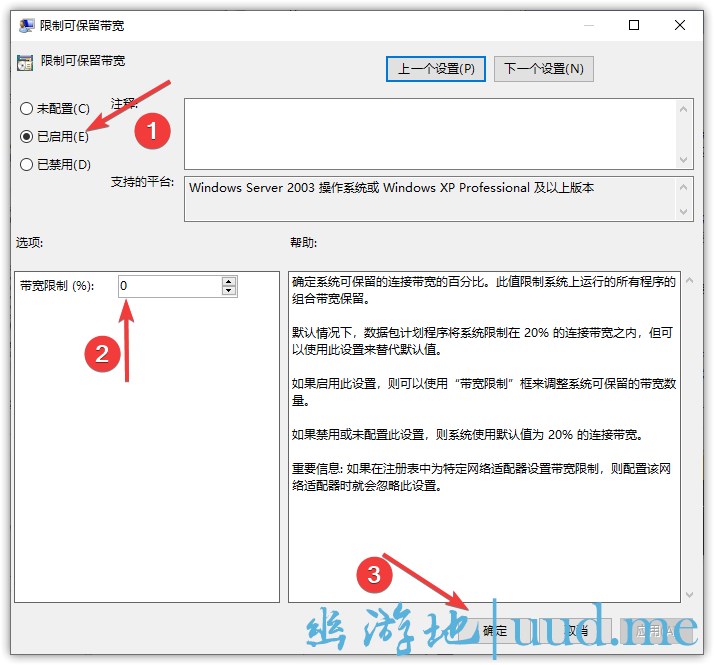
Task: Click the 应用(A) button
Action: (x=656, y=631)
